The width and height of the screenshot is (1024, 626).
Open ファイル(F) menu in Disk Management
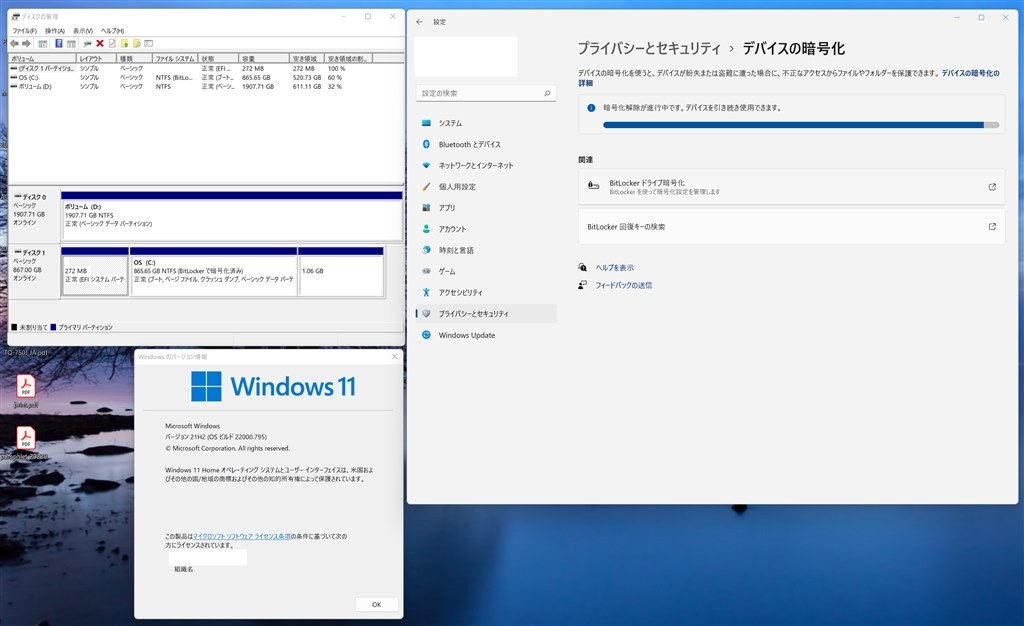click(25, 31)
